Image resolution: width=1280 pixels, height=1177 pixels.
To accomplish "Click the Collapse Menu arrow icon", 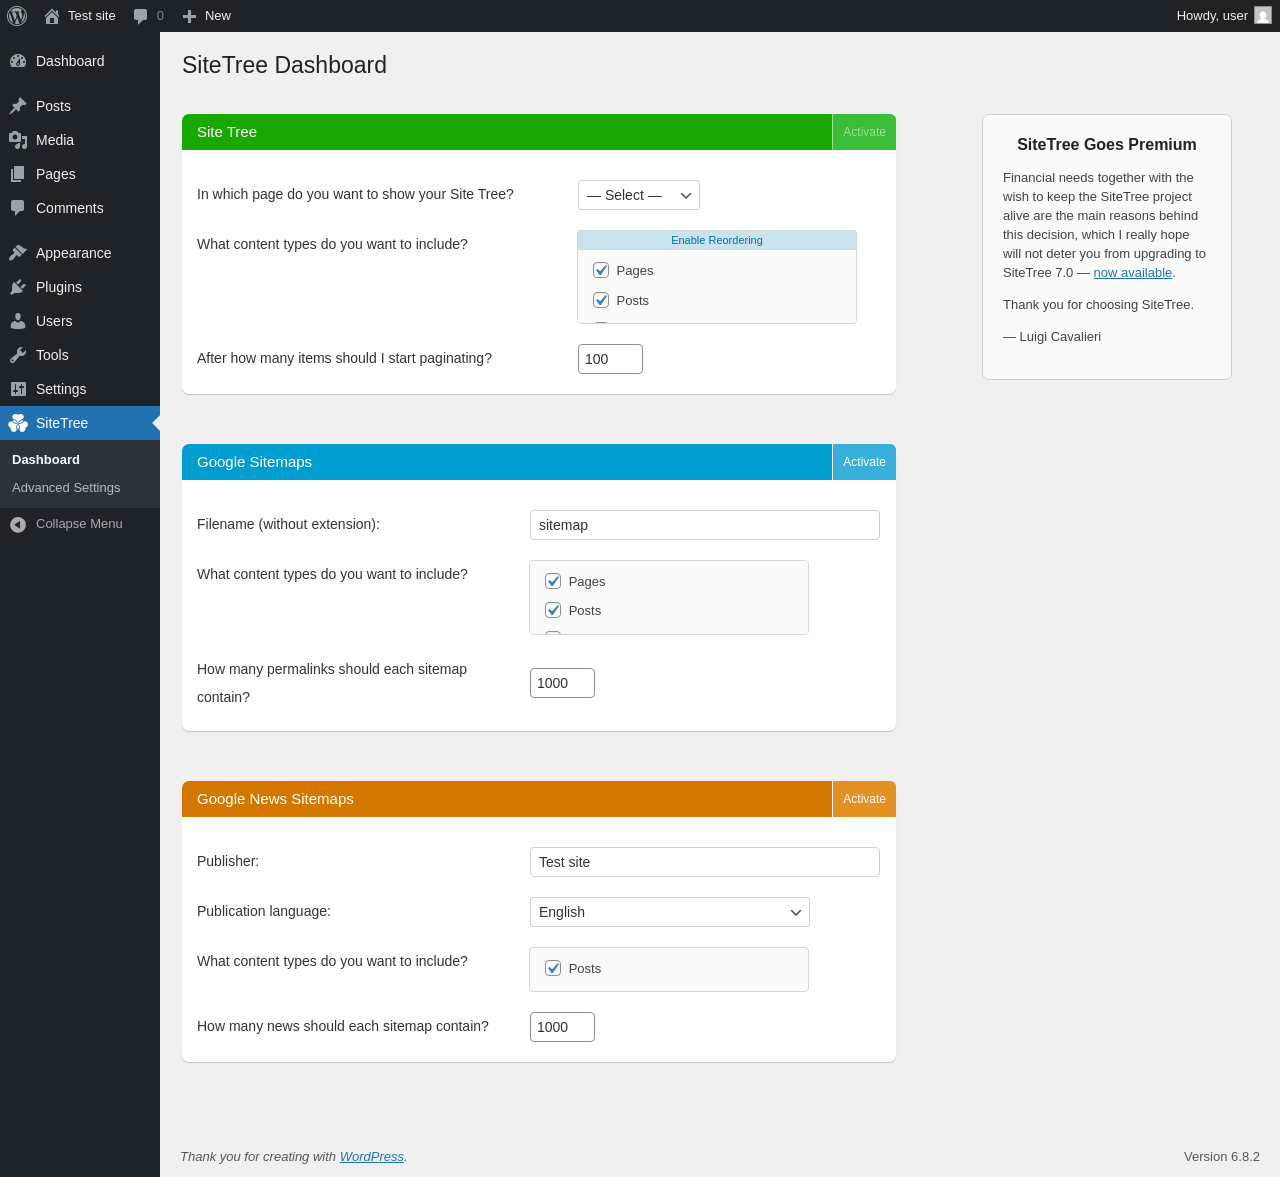I will pyautogui.click(x=18, y=524).
